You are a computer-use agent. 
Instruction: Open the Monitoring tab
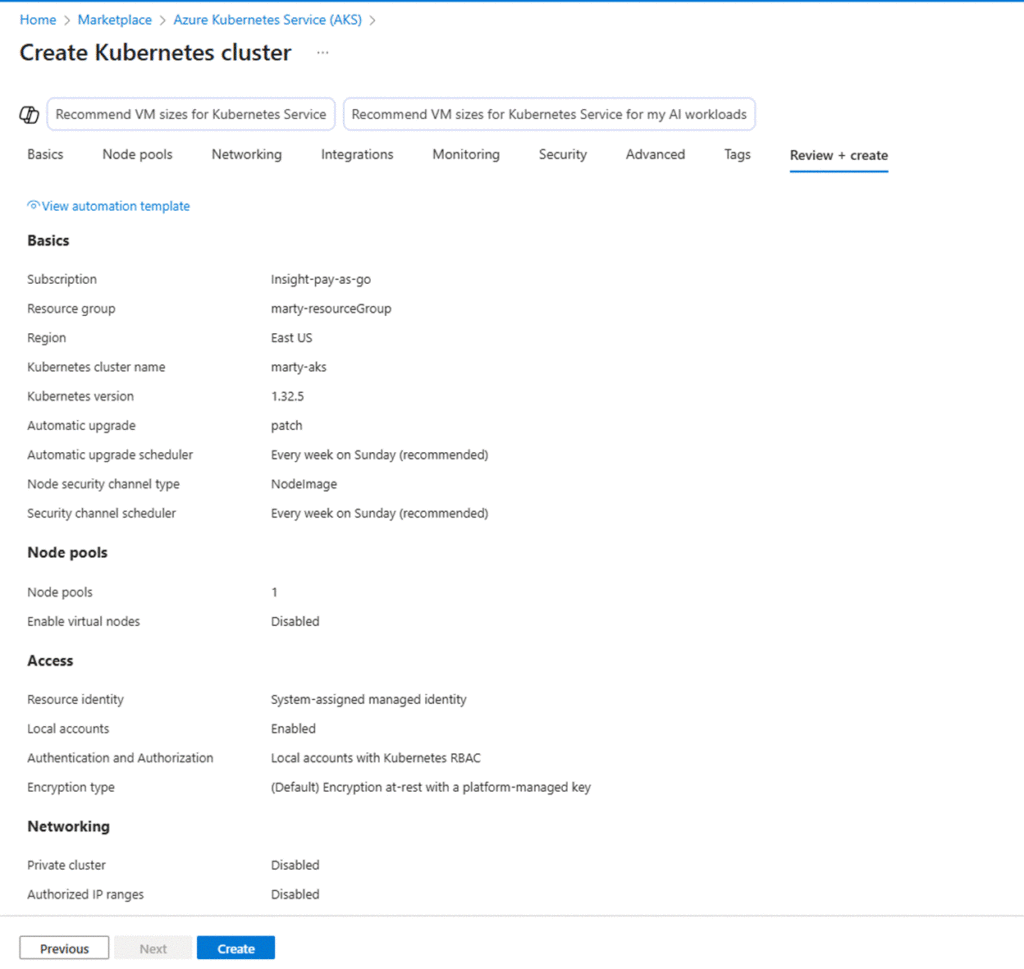[466, 155]
